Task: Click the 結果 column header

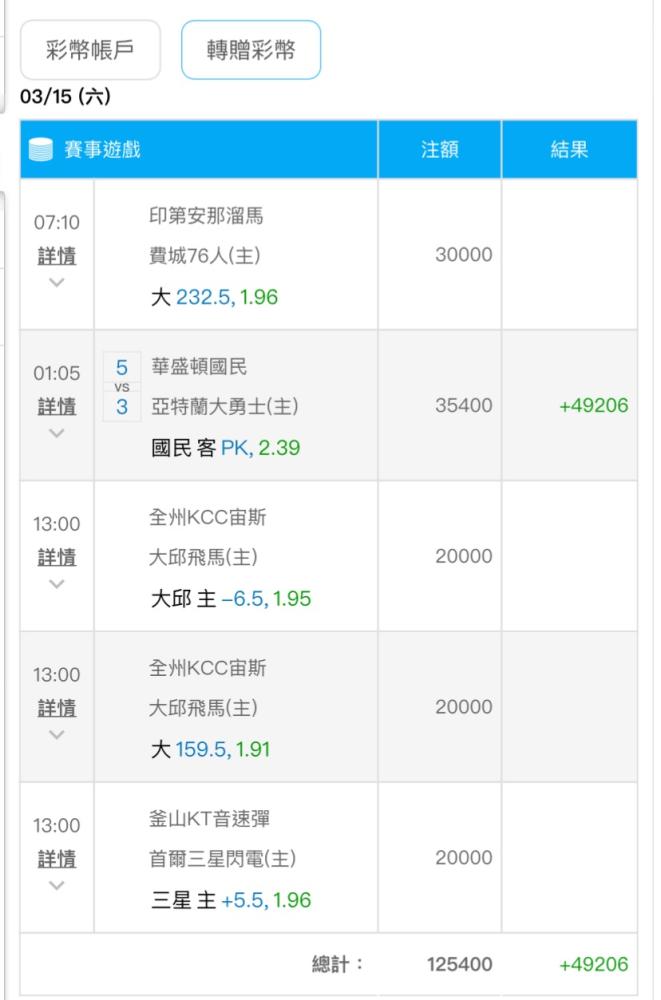Action: tap(569, 149)
